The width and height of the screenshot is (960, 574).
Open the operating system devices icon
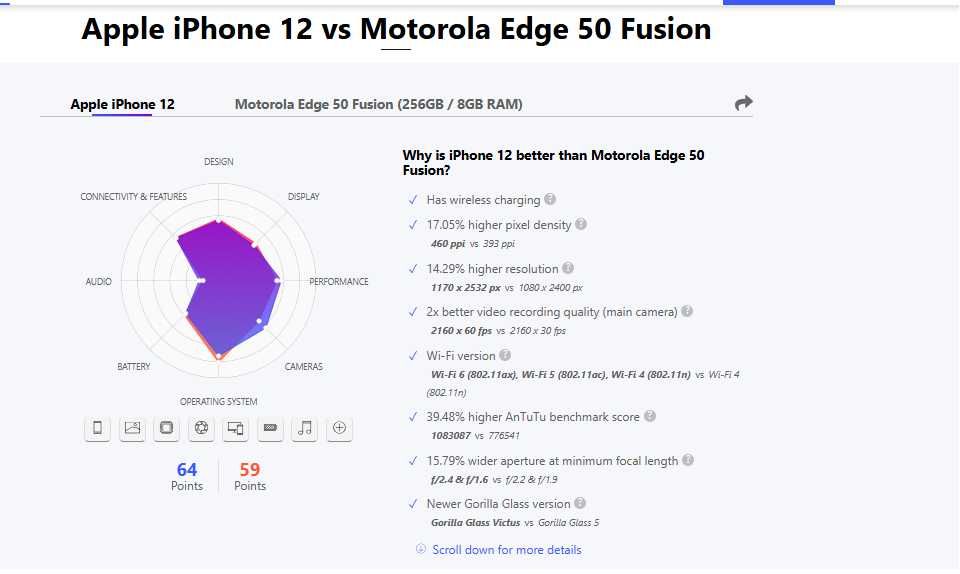click(x=236, y=429)
